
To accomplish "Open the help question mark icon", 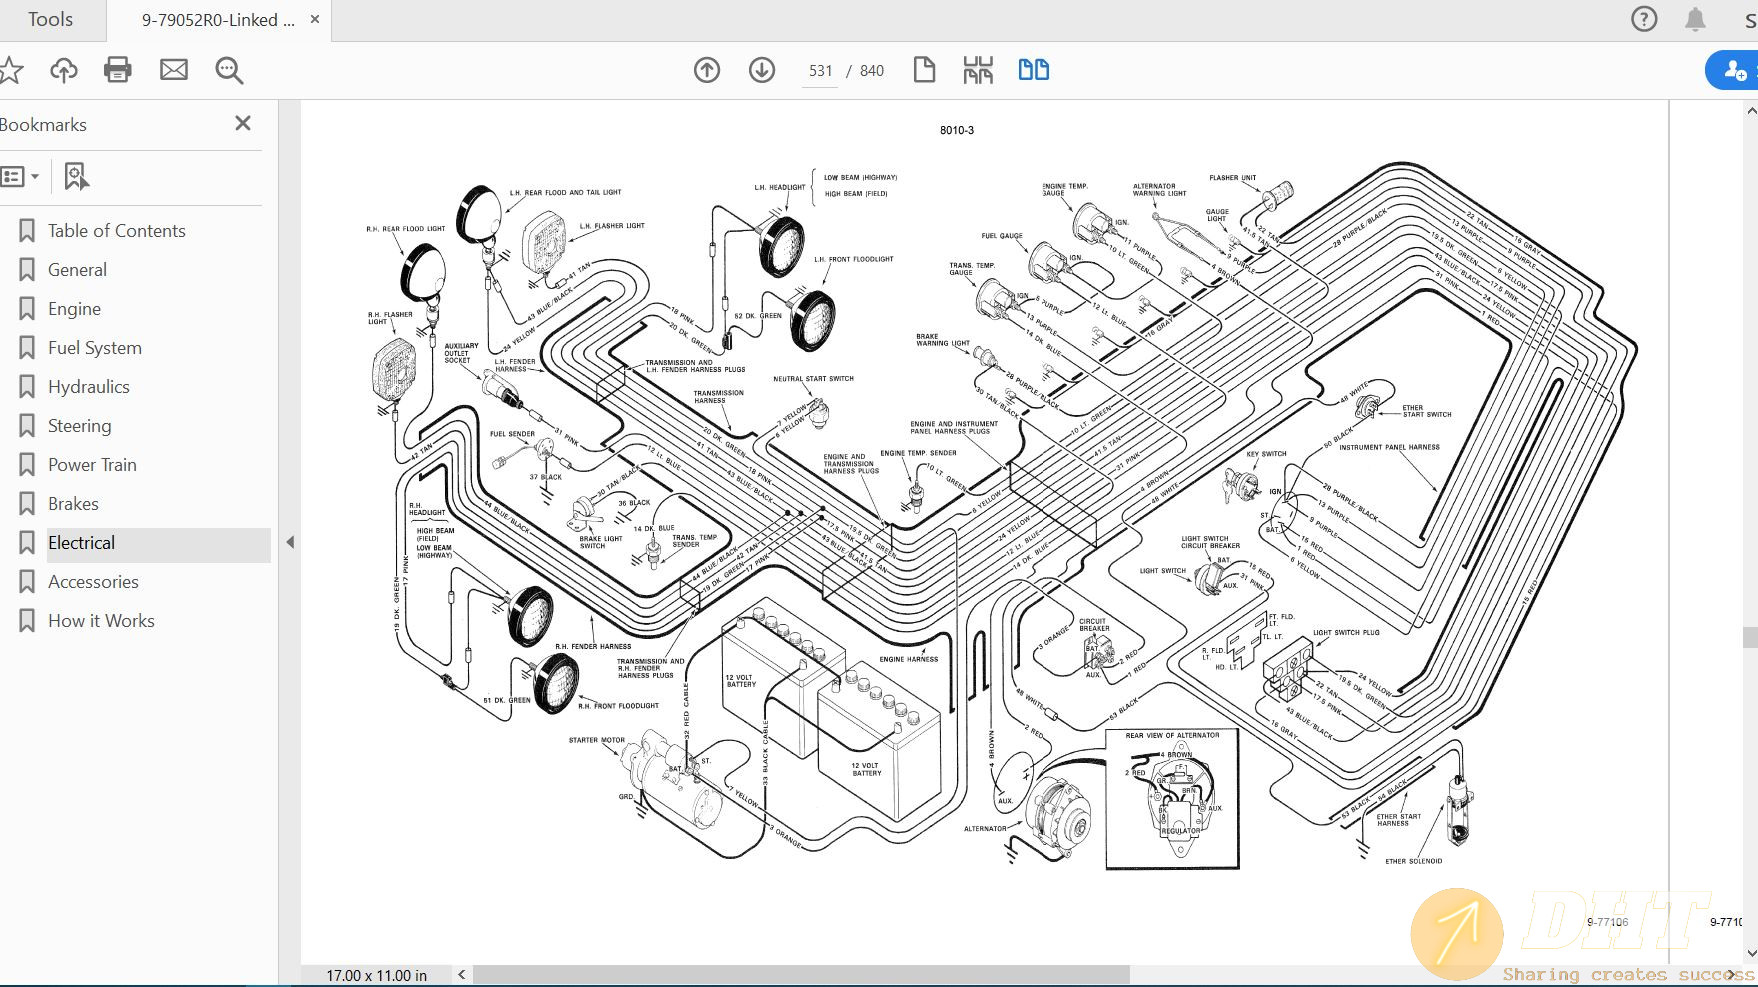I will click(x=1644, y=19).
